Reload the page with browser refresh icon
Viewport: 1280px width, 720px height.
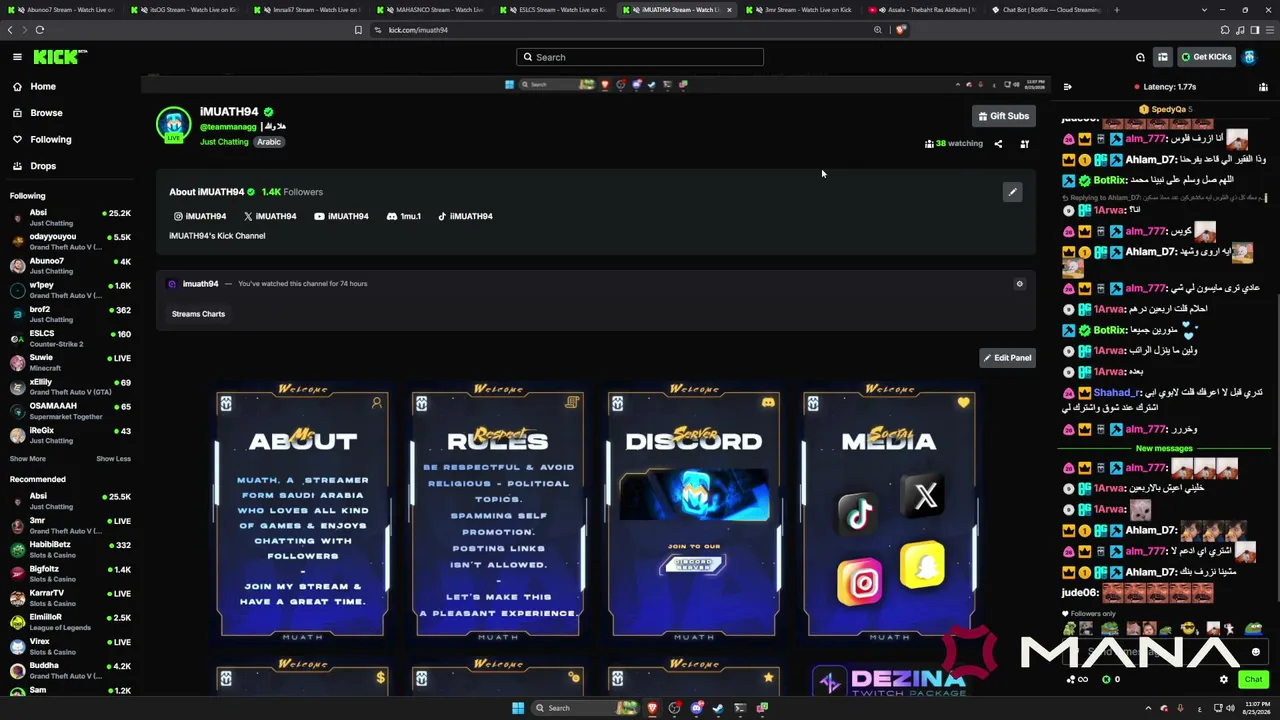click(39, 30)
